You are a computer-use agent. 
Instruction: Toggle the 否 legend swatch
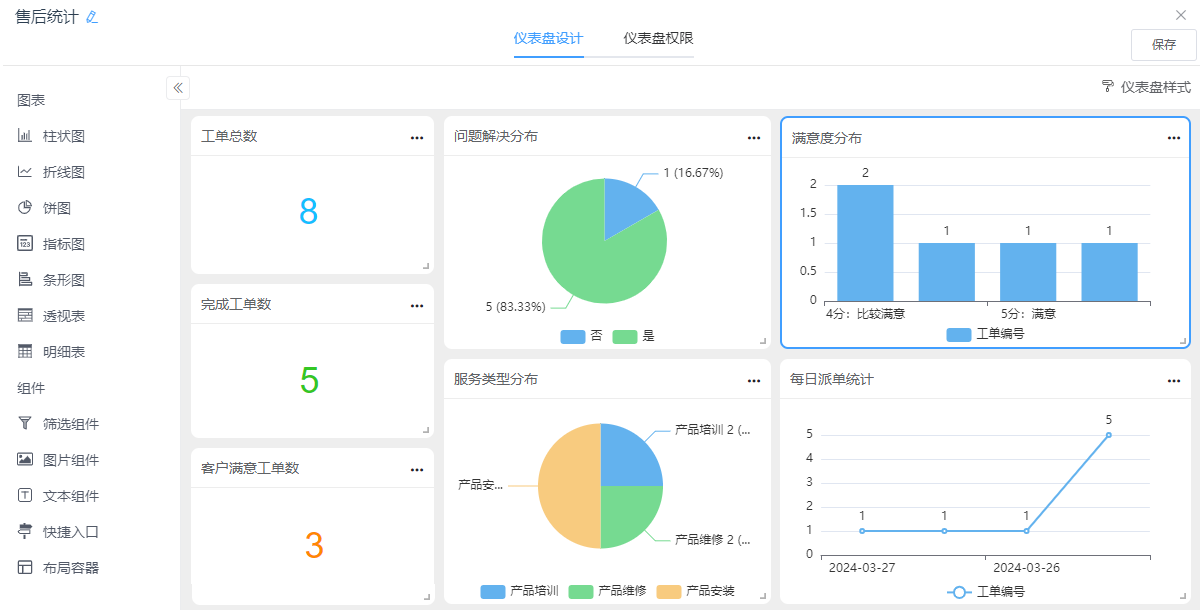(x=573, y=337)
